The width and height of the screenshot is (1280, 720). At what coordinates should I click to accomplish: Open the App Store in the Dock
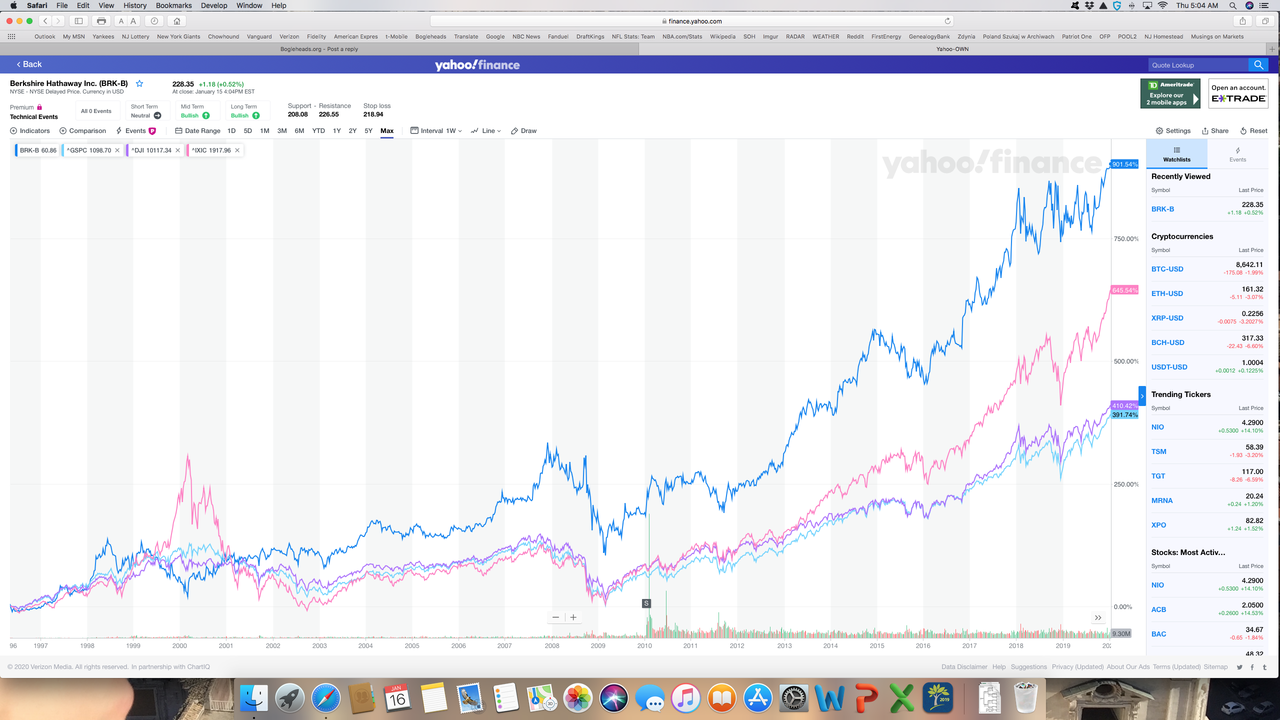(x=758, y=697)
